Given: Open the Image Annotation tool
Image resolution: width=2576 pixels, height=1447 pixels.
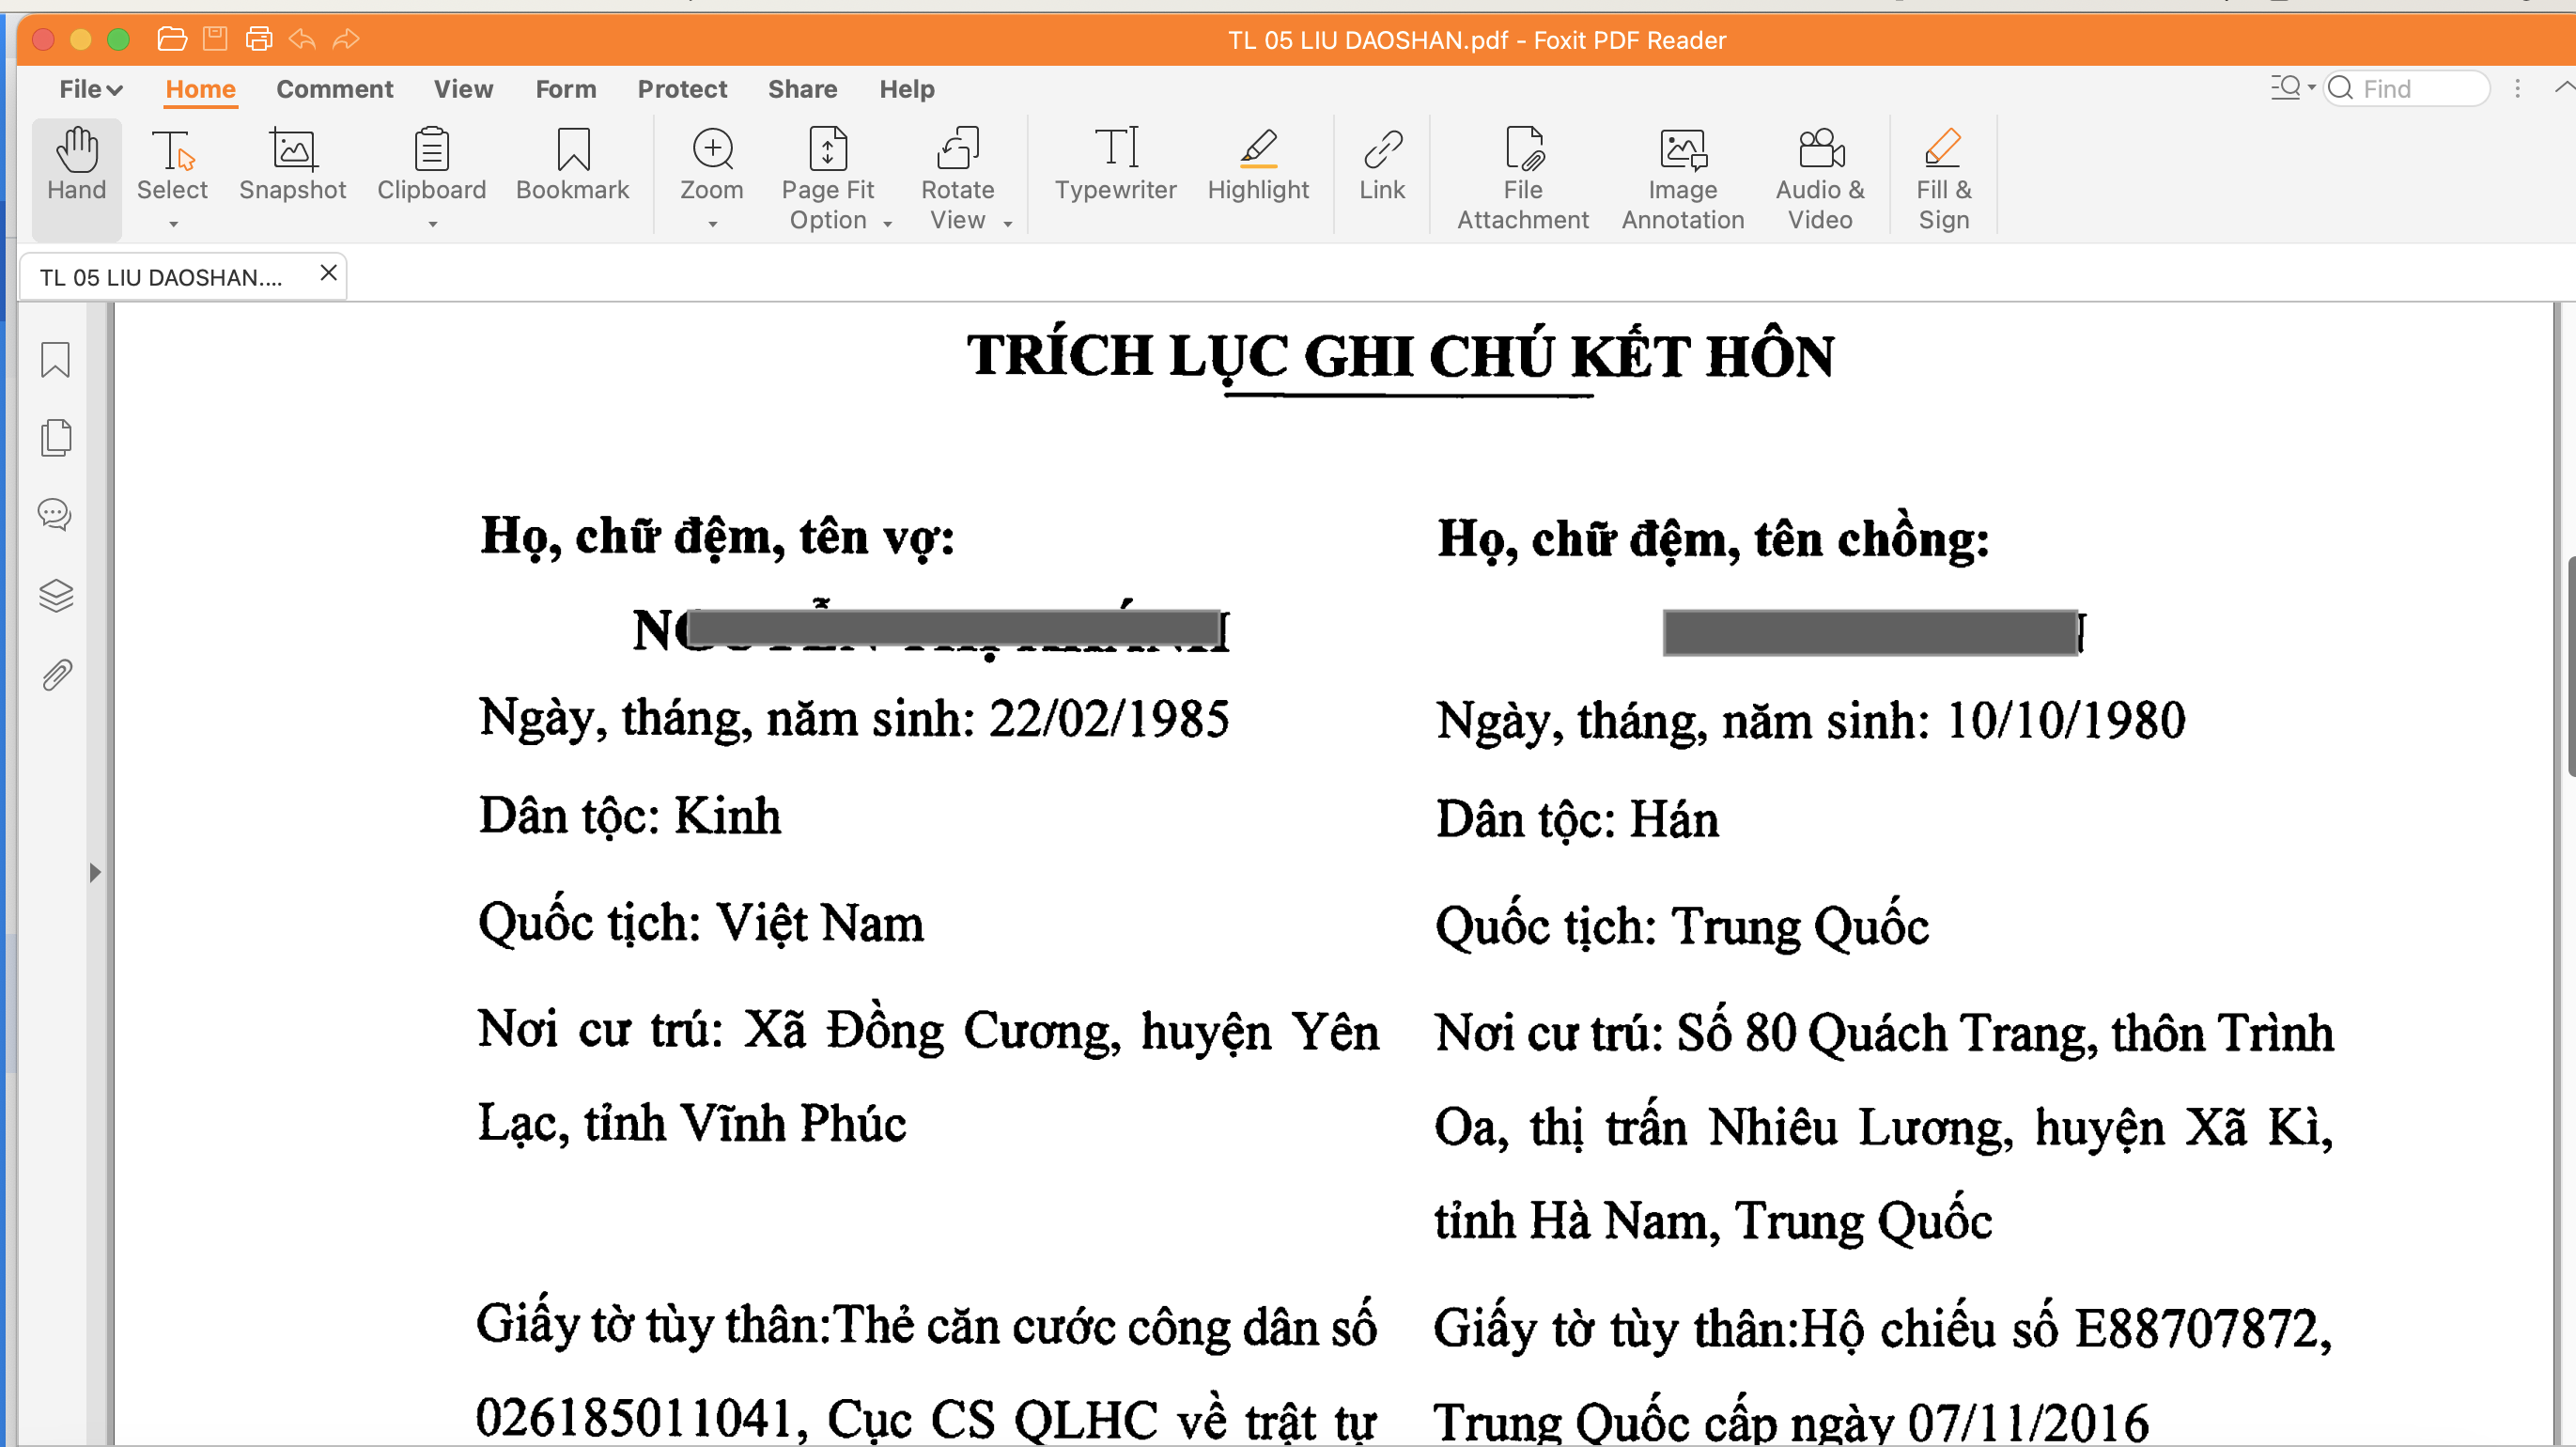Looking at the screenshot, I should (x=1683, y=180).
